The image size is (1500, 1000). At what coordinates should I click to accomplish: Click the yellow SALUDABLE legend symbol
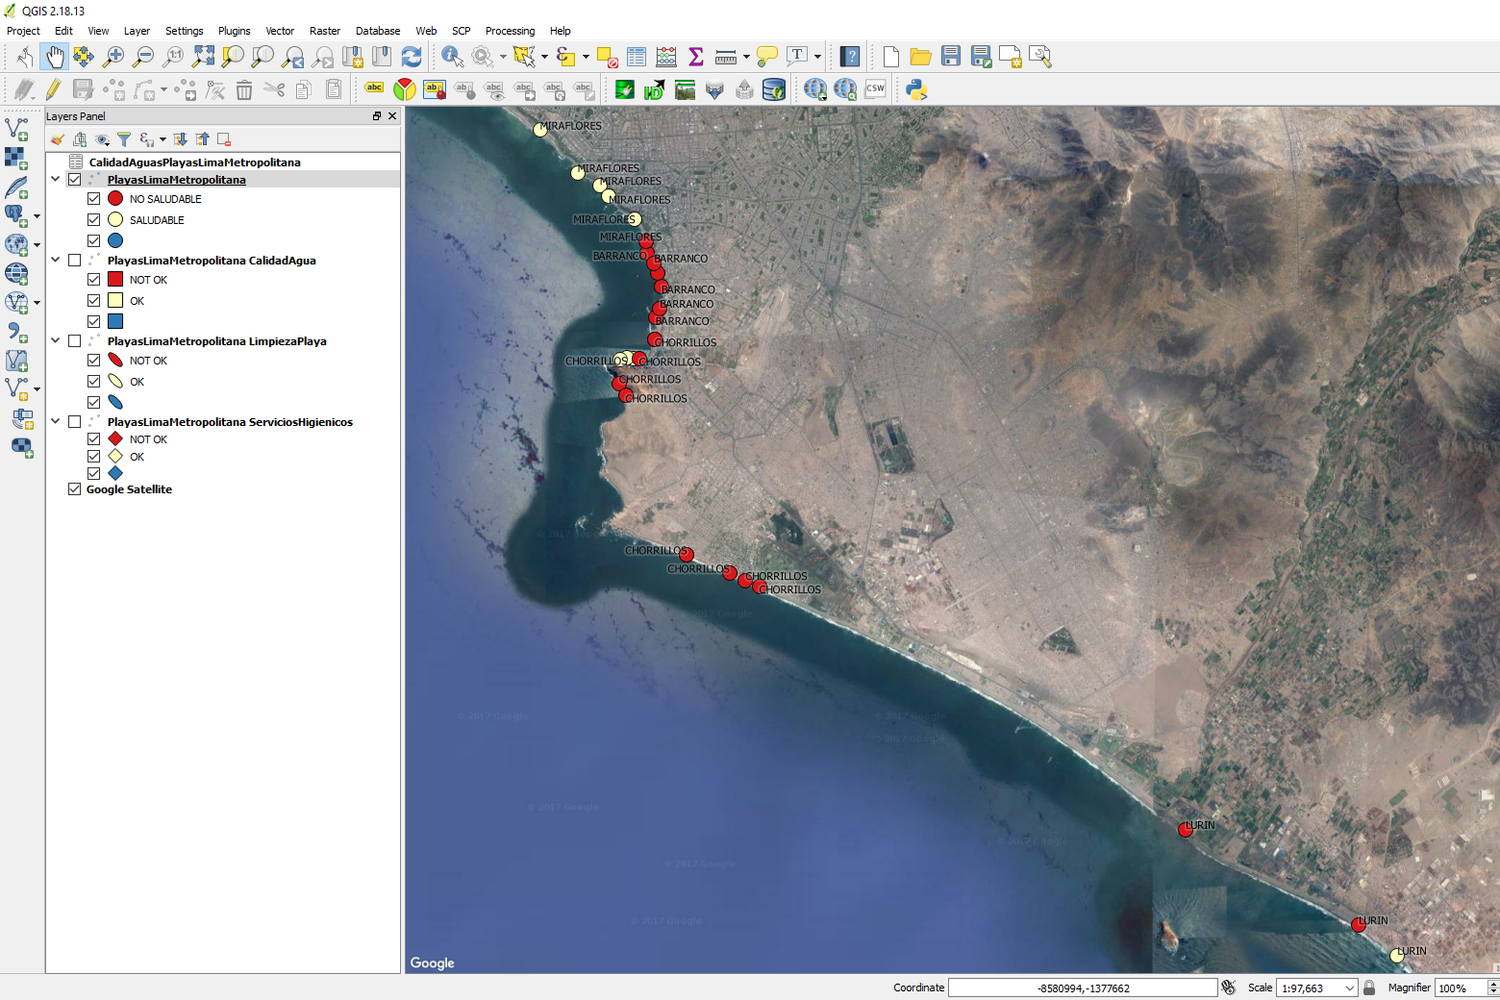point(115,220)
